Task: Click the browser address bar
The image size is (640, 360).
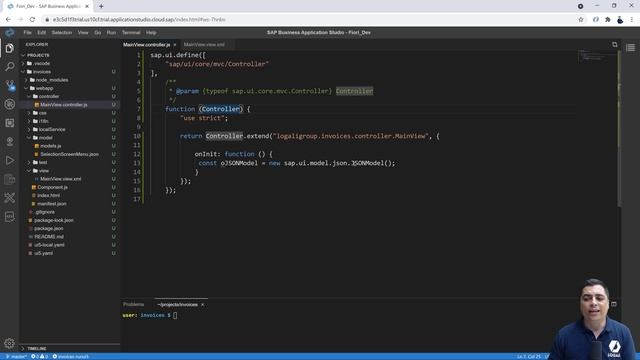Action: (x=310, y=20)
